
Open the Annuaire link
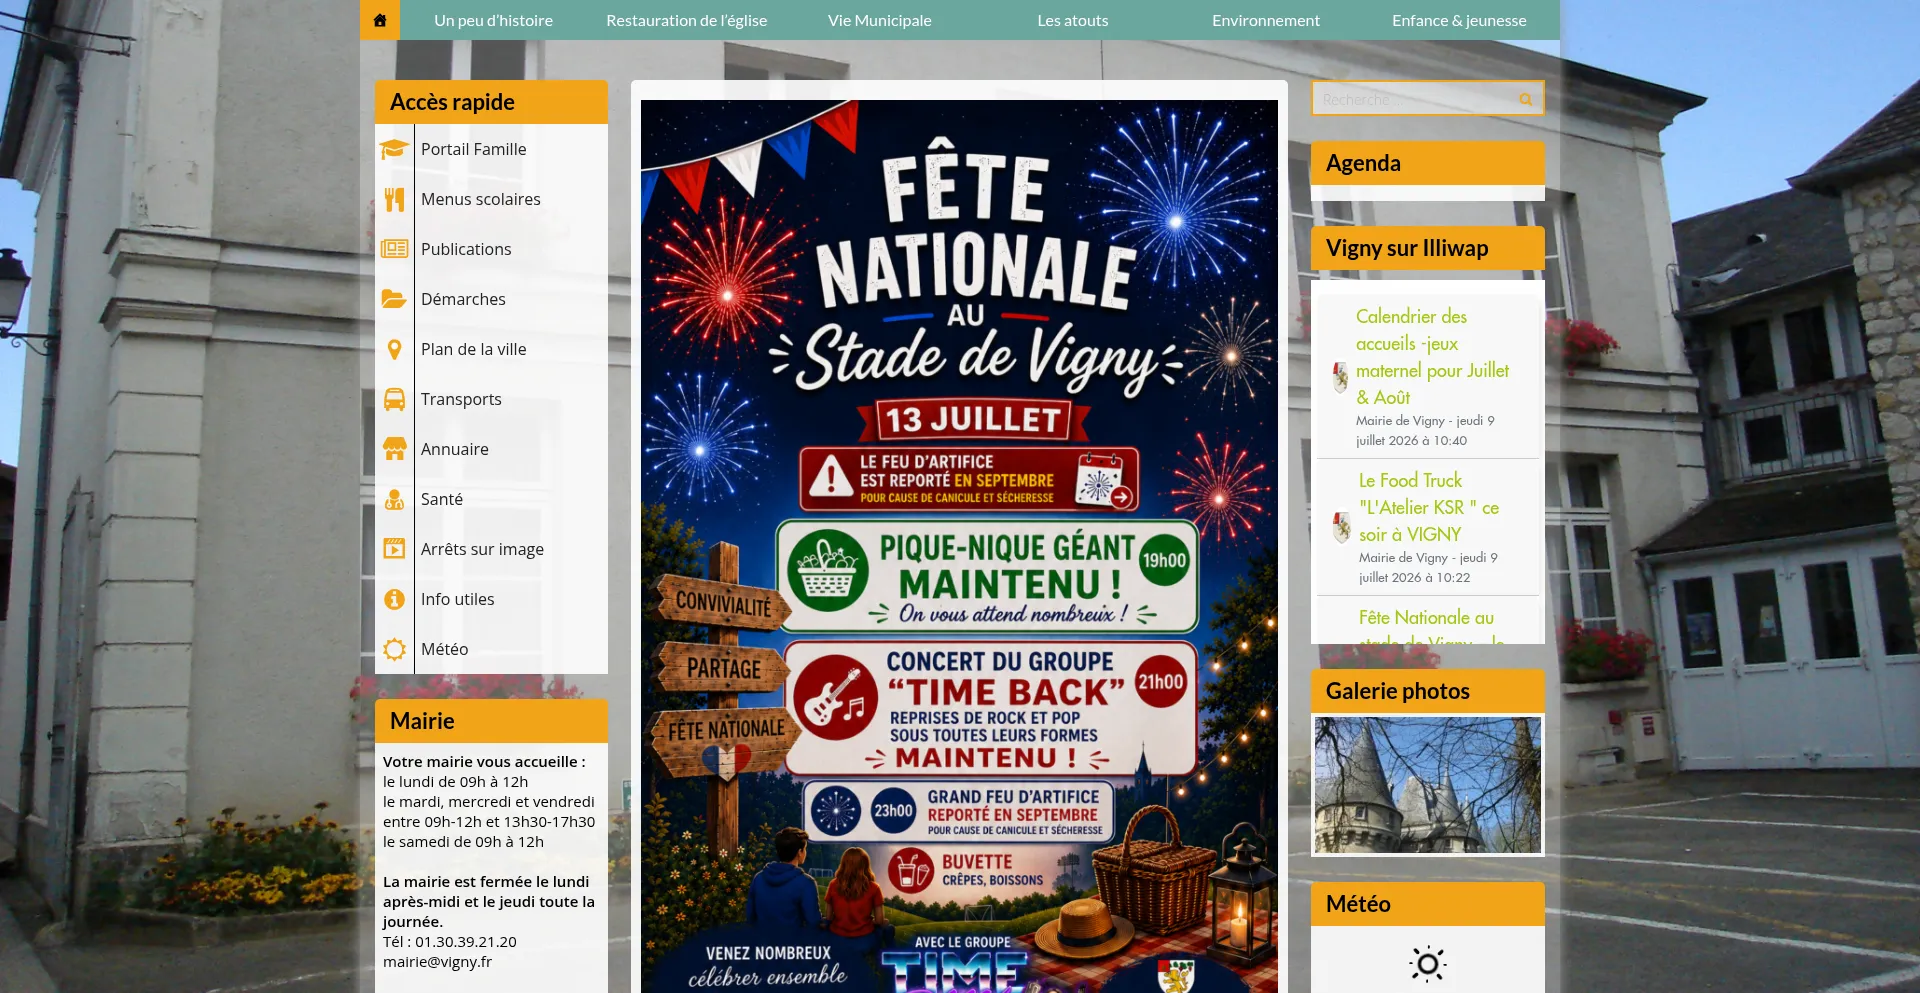pos(454,449)
